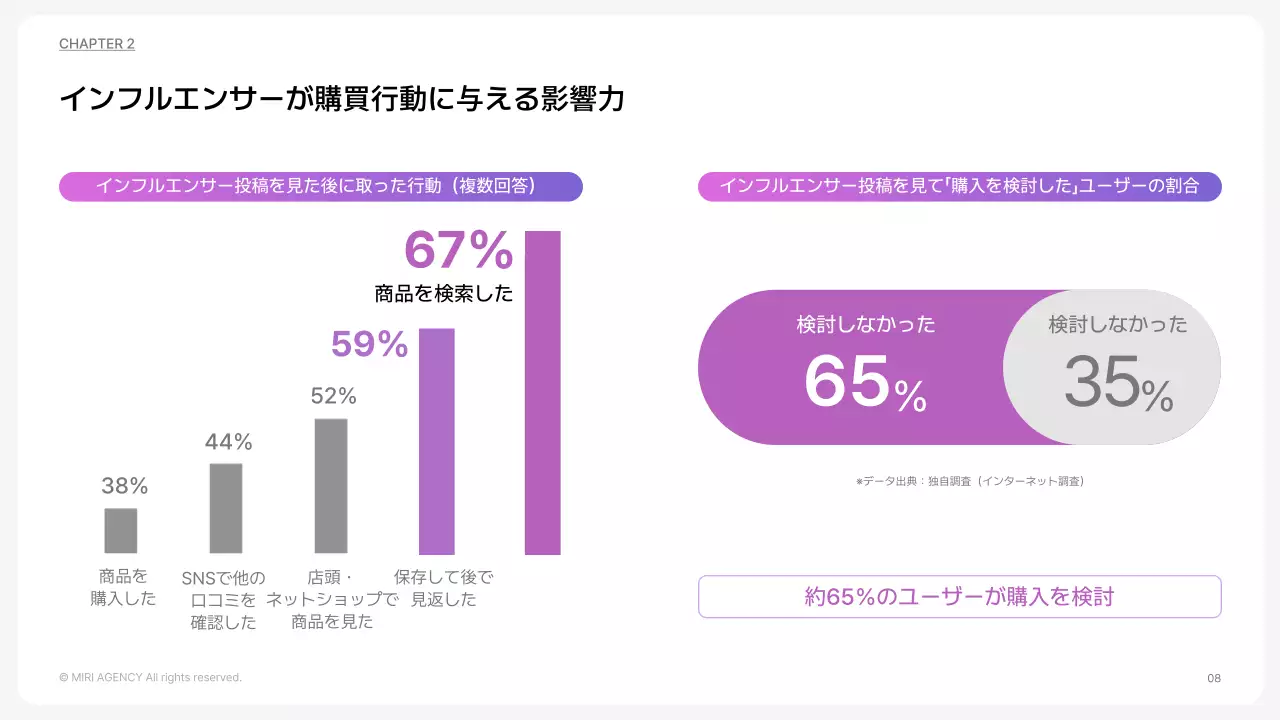
Task: Click the slide title インフルエンサーが購買行動に与える影響力
Action: (342, 99)
